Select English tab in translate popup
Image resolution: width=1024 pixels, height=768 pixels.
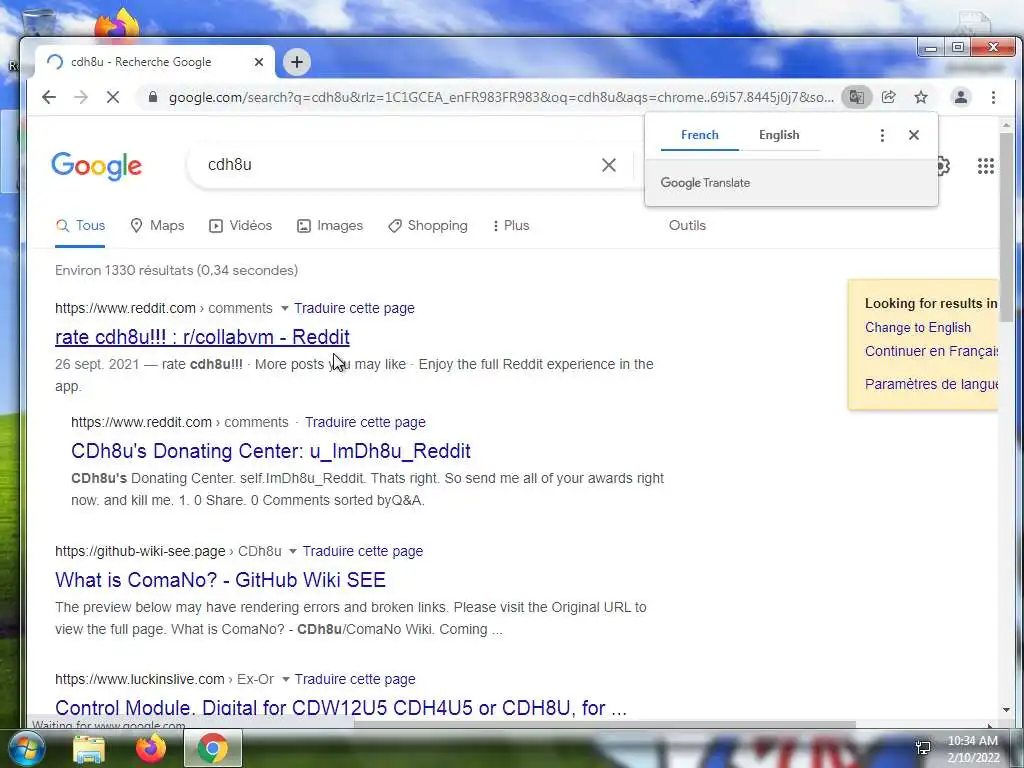point(778,135)
